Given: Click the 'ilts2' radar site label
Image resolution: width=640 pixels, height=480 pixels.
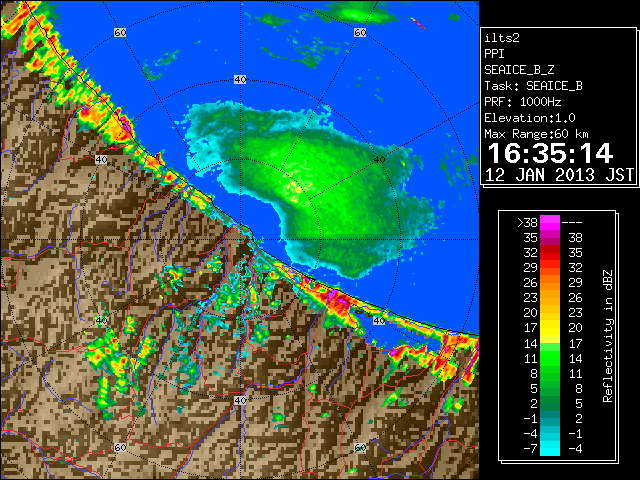Looking at the screenshot, I should pos(502,38).
